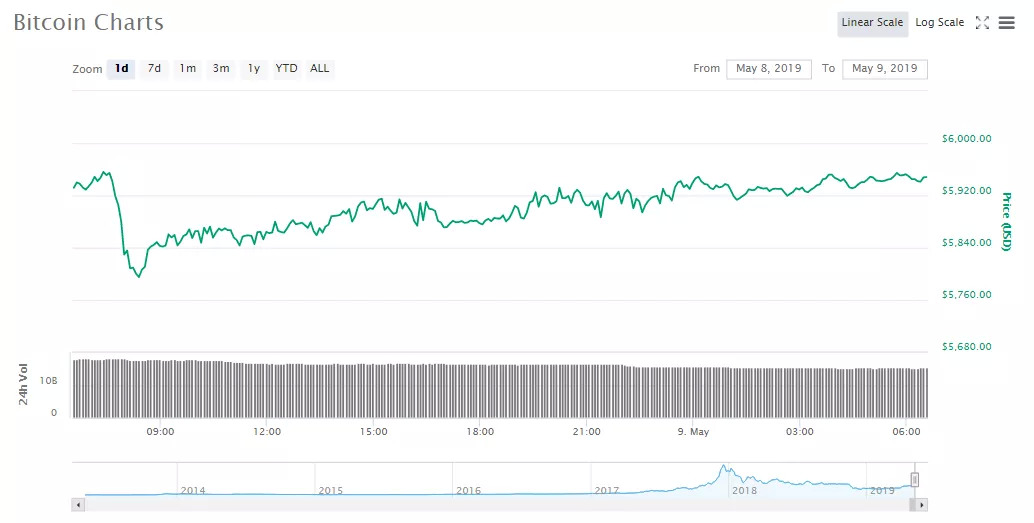Open the chart hamburger menu
The width and height of the screenshot is (1034, 523).
click(1007, 23)
